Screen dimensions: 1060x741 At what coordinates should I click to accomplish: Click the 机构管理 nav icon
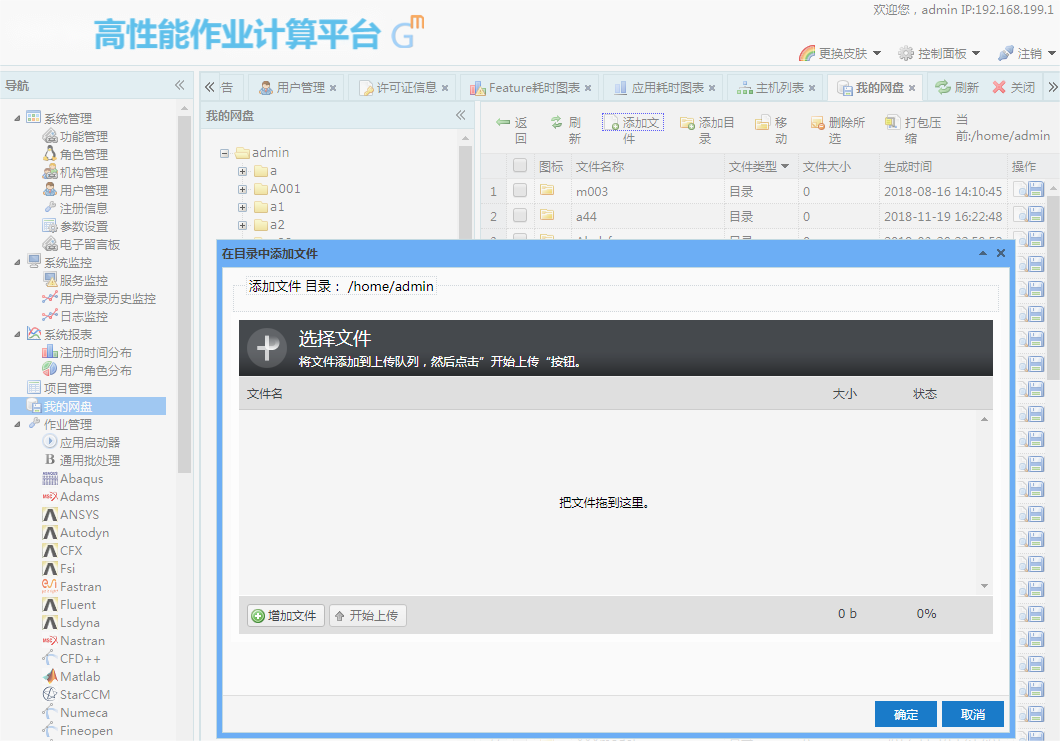[x=50, y=172]
